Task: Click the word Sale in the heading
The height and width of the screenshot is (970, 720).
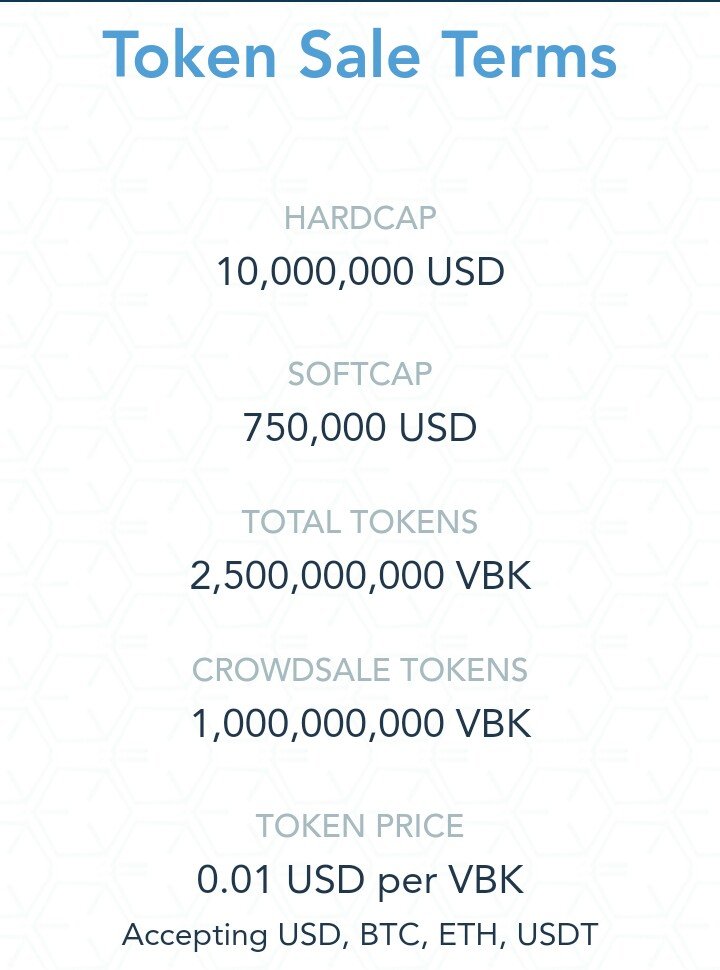Action: [x=359, y=55]
